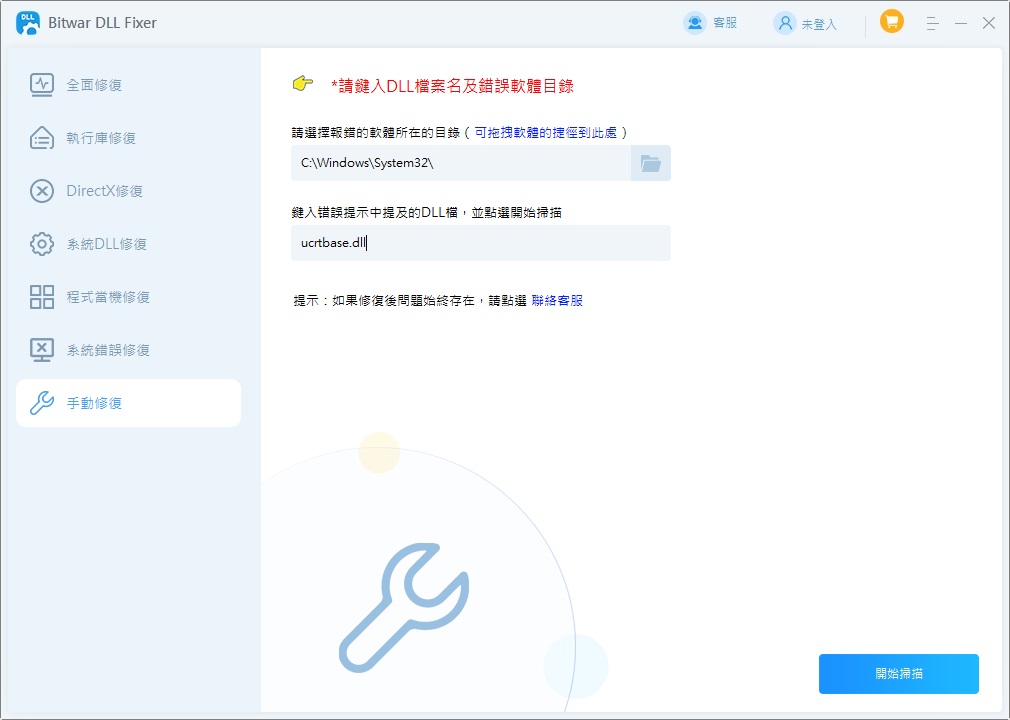
Task: Switch to 全面修復 text label
Action: (94, 85)
